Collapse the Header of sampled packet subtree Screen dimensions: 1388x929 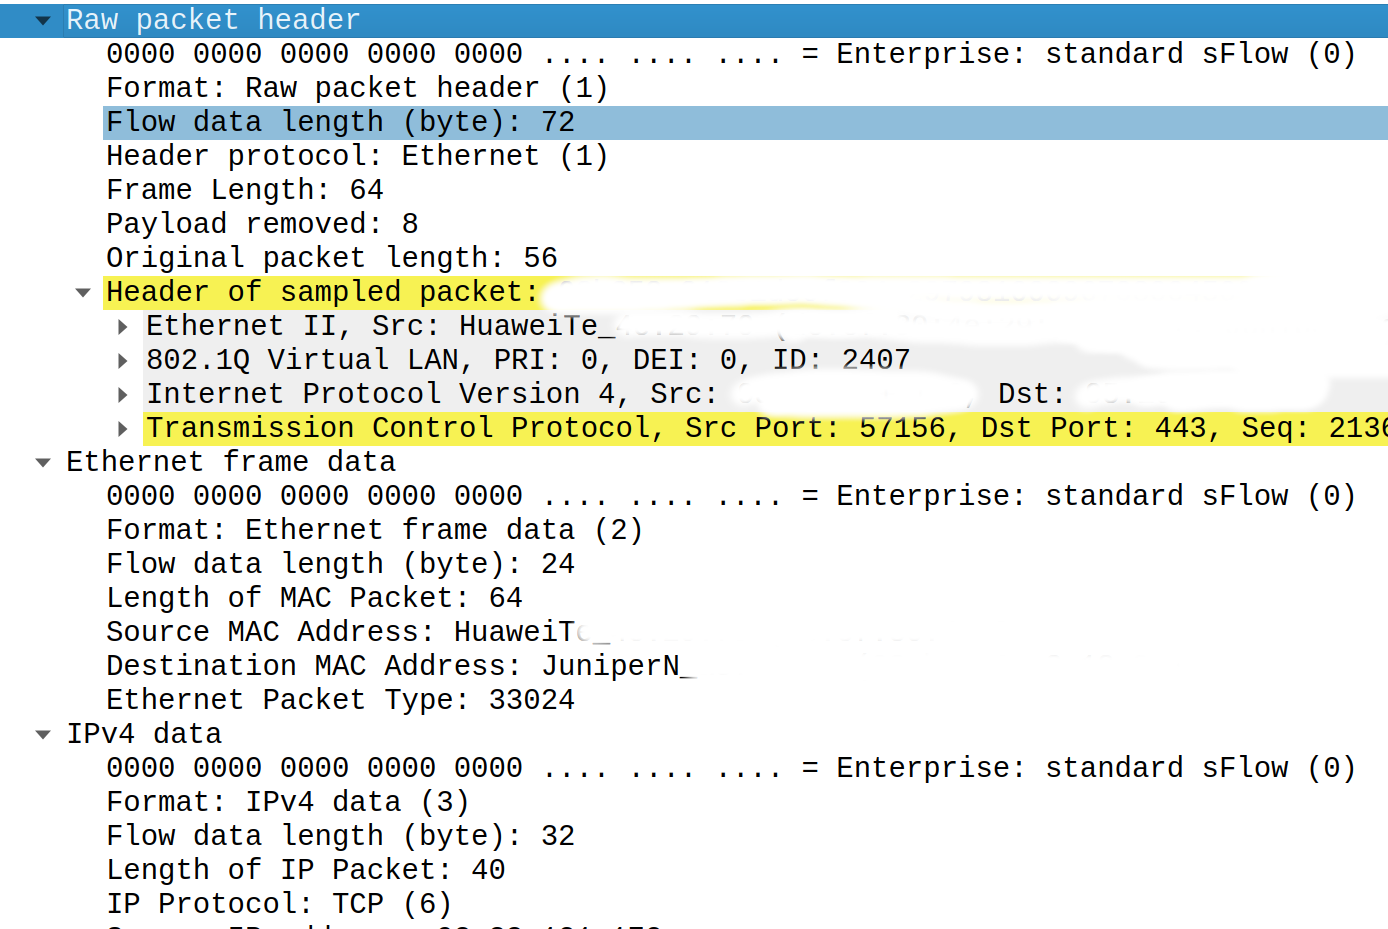81,292
